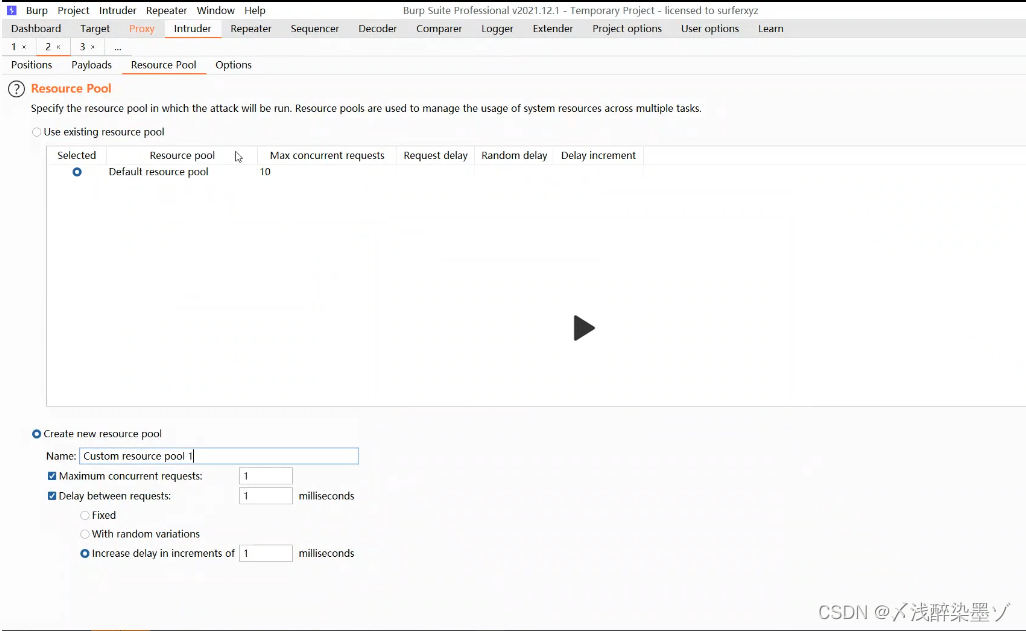Click the resource pool Name field
The image size is (1026, 631).
click(219, 456)
